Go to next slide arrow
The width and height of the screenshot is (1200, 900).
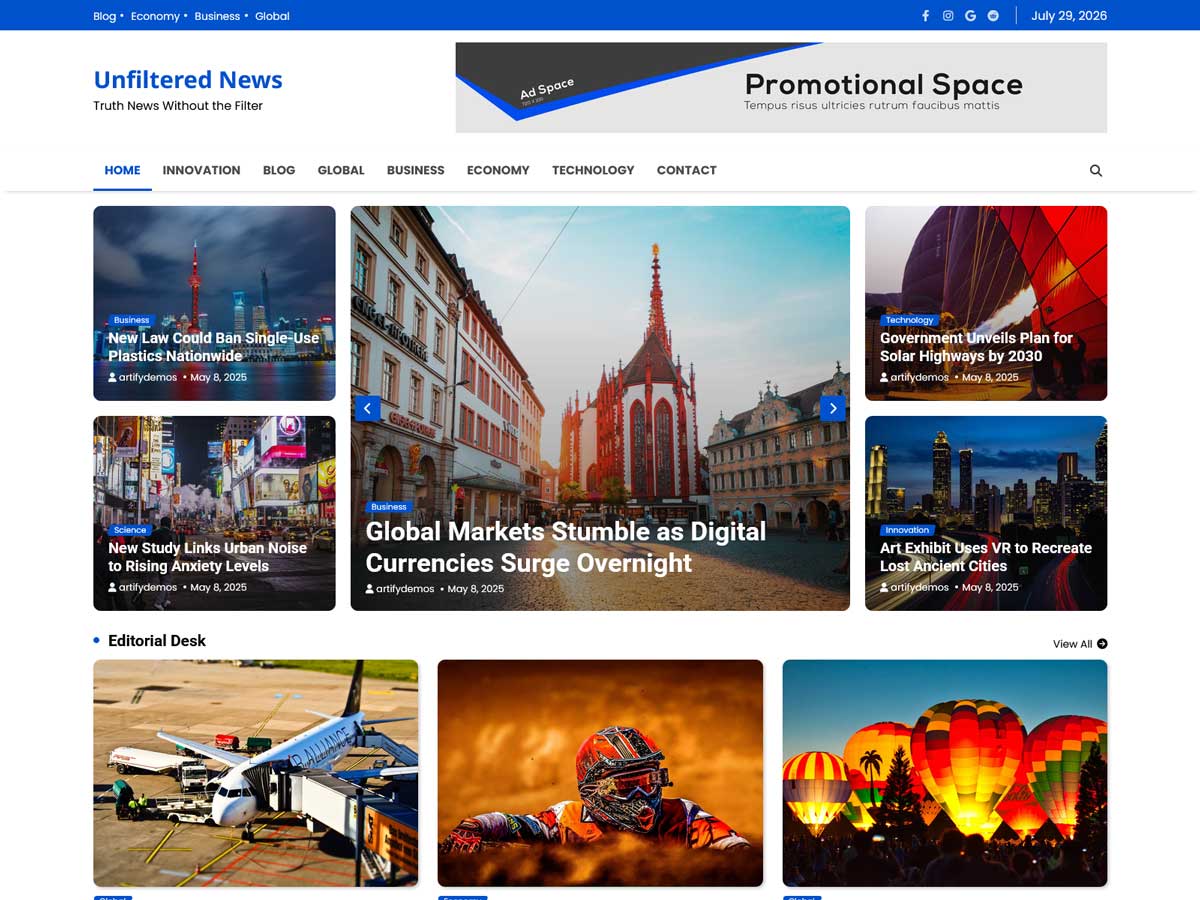point(833,408)
